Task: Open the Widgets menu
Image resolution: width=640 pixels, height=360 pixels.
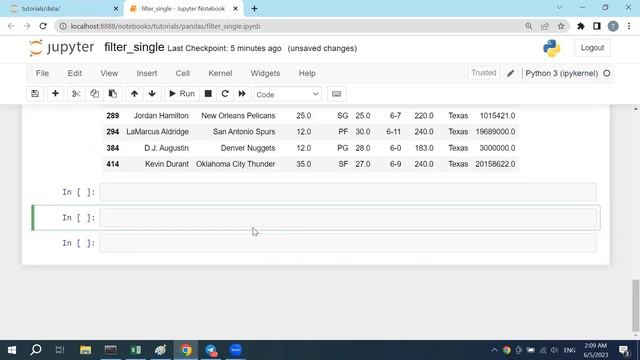Action: point(265,73)
